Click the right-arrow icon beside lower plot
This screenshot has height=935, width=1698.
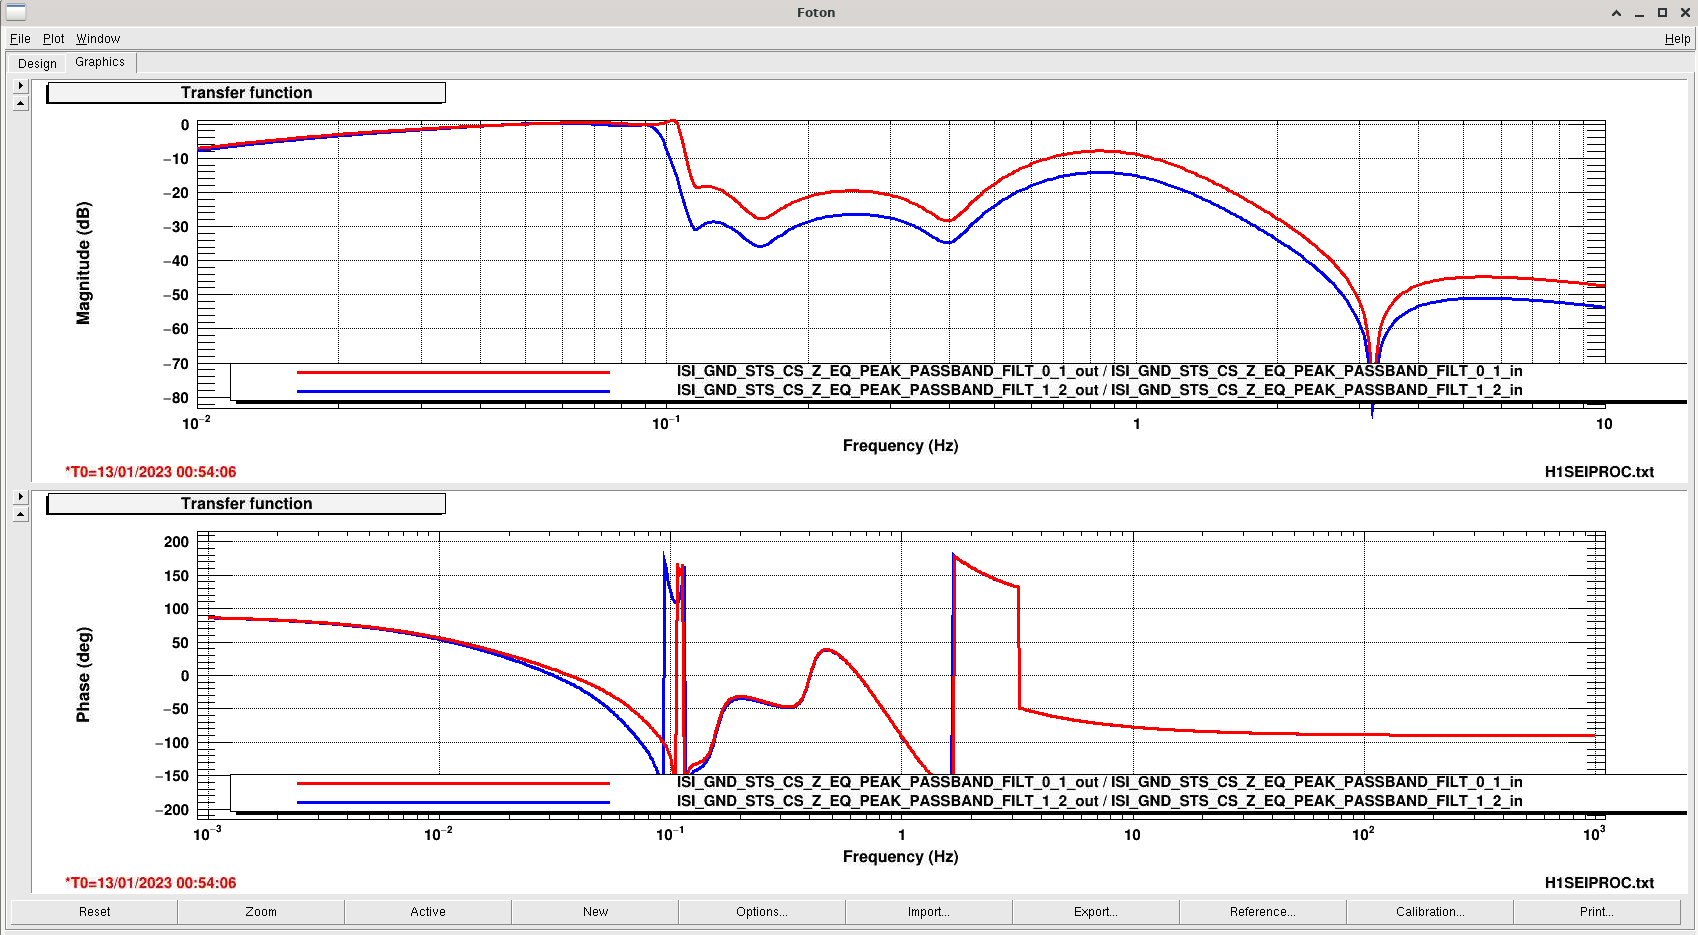[20, 497]
